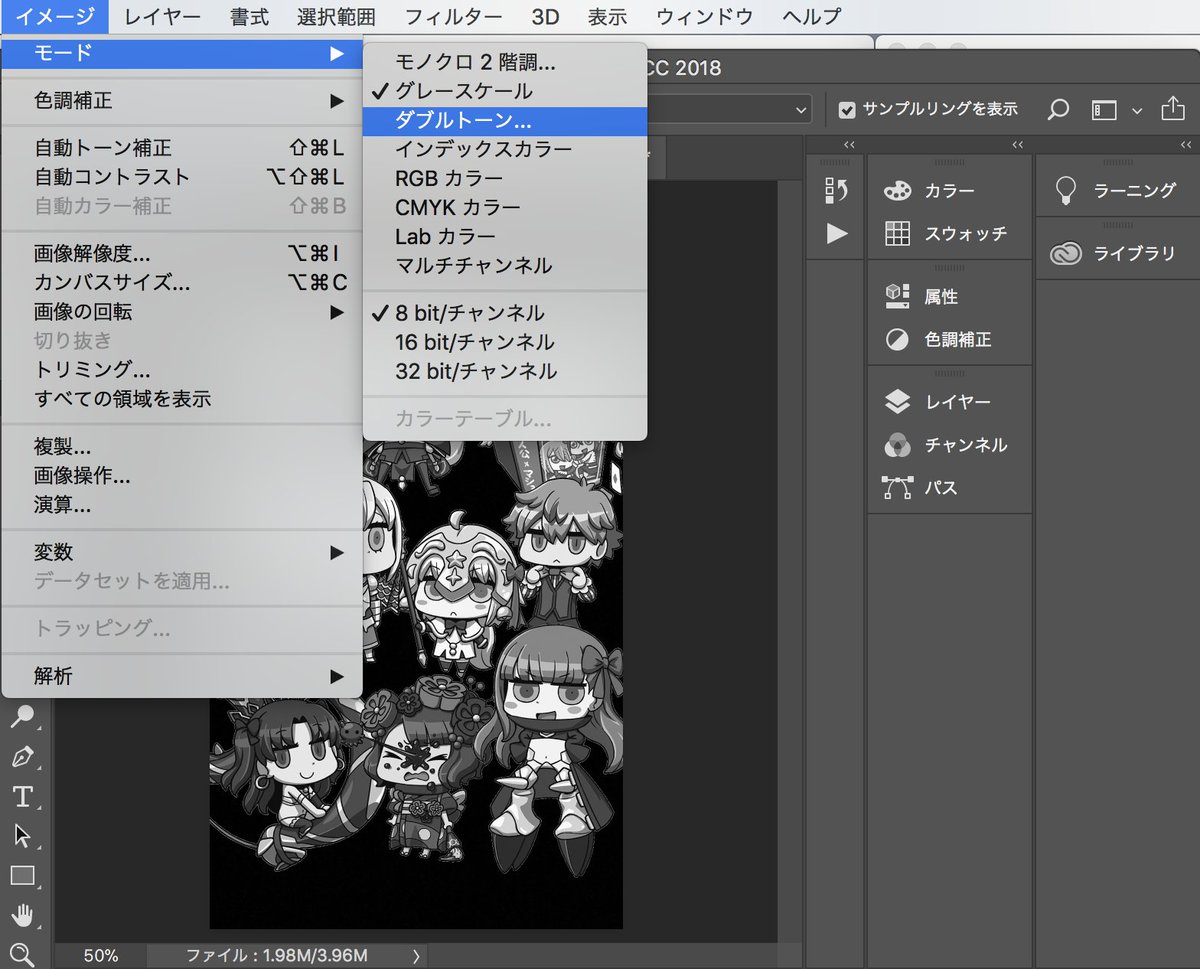The width and height of the screenshot is (1200, 969).
Task: Open the ヘルプ menu
Action: click(x=812, y=16)
